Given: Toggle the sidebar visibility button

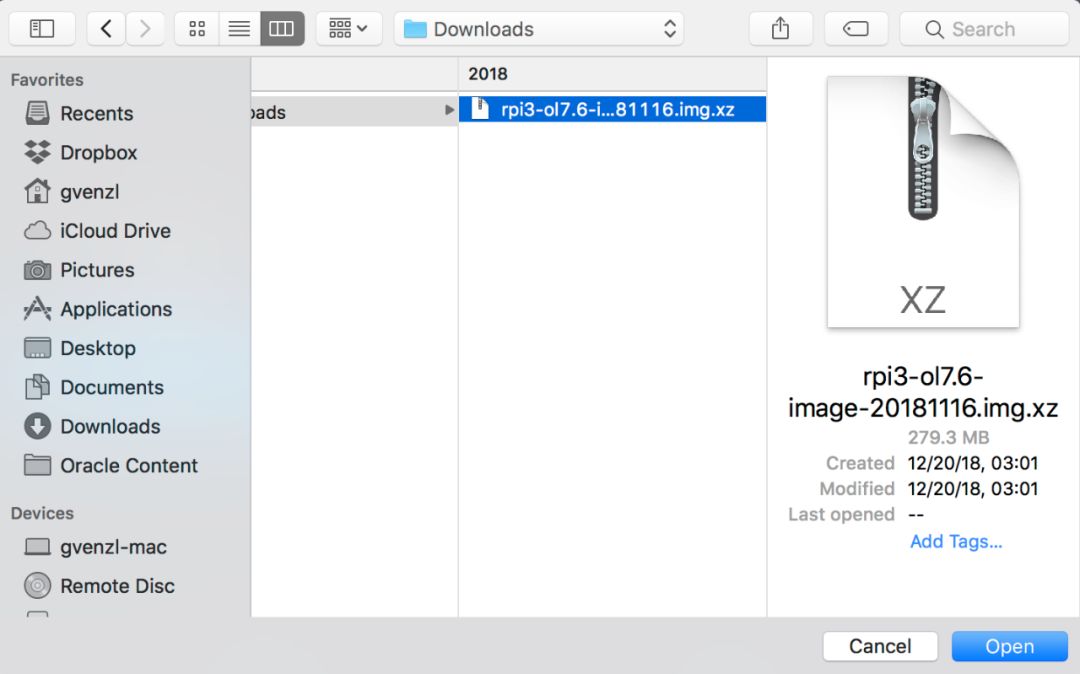Looking at the screenshot, I should coord(42,29).
